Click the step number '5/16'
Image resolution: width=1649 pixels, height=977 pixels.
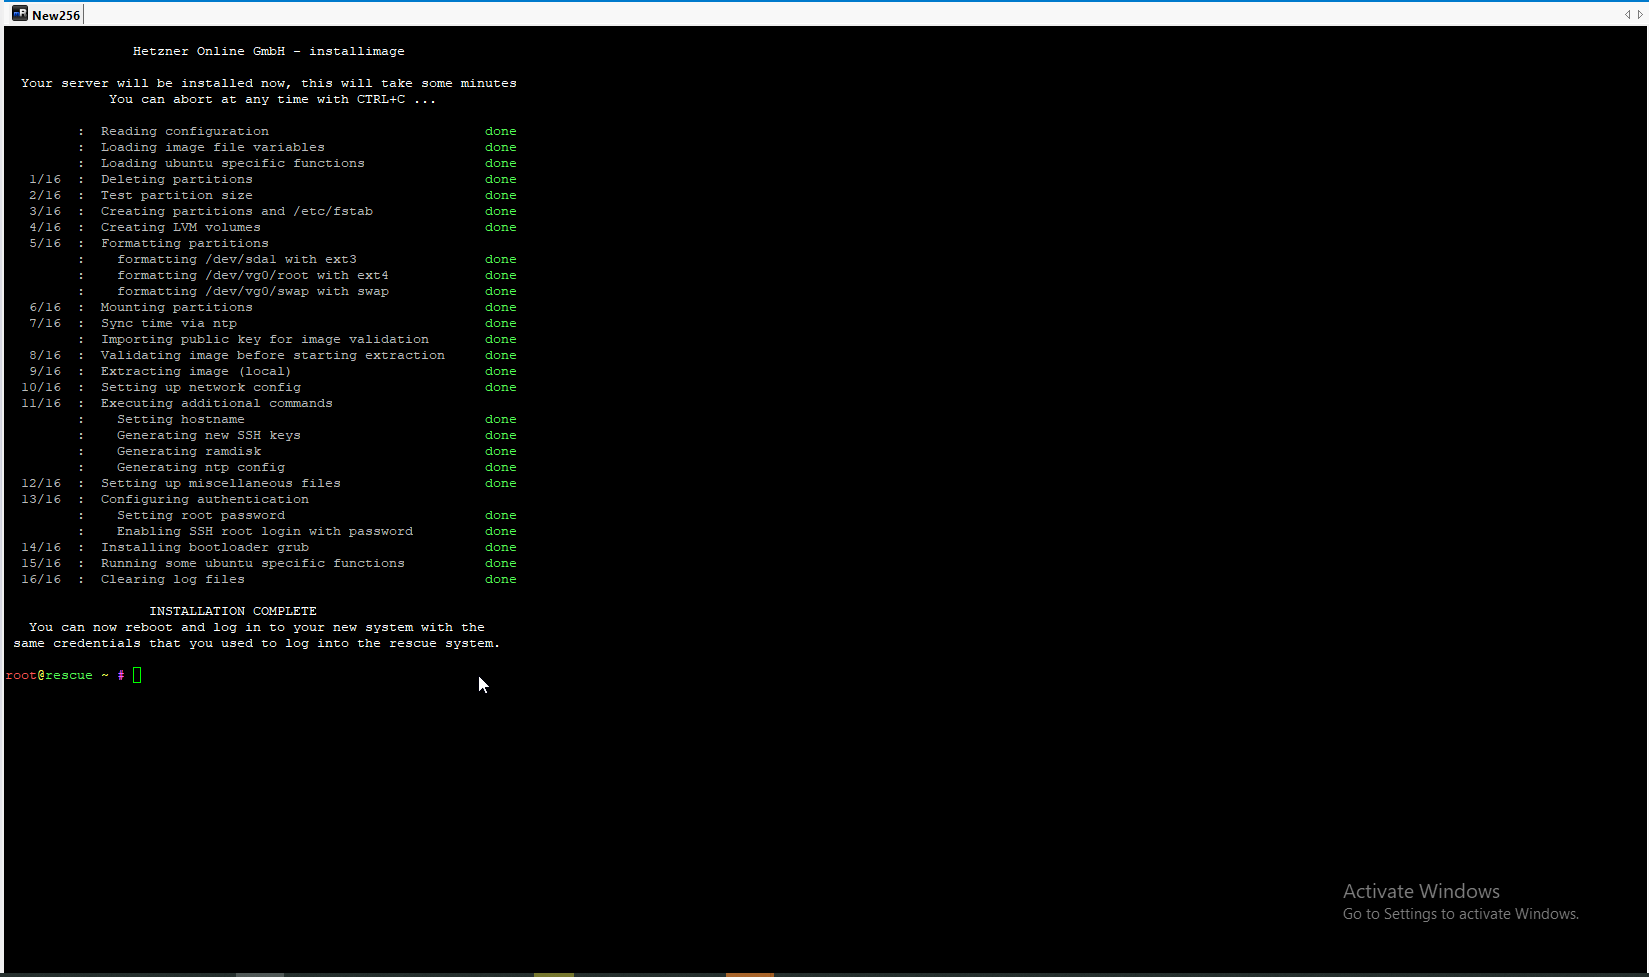click(45, 243)
